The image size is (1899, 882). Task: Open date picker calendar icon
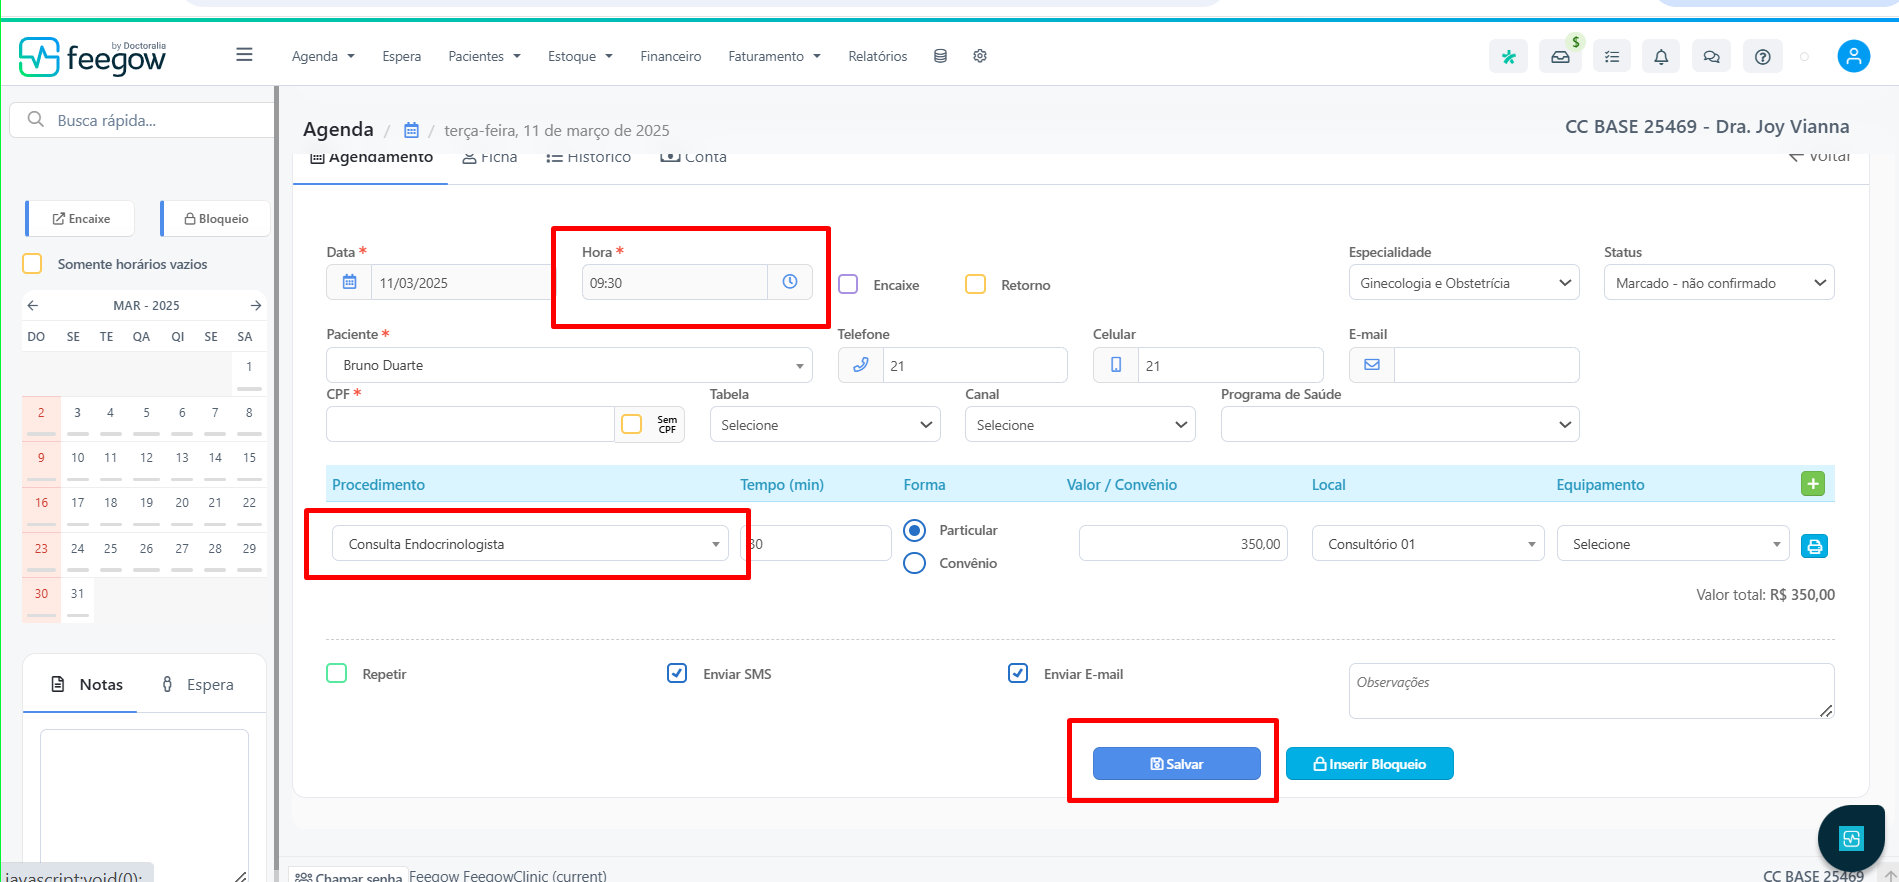coord(349,283)
